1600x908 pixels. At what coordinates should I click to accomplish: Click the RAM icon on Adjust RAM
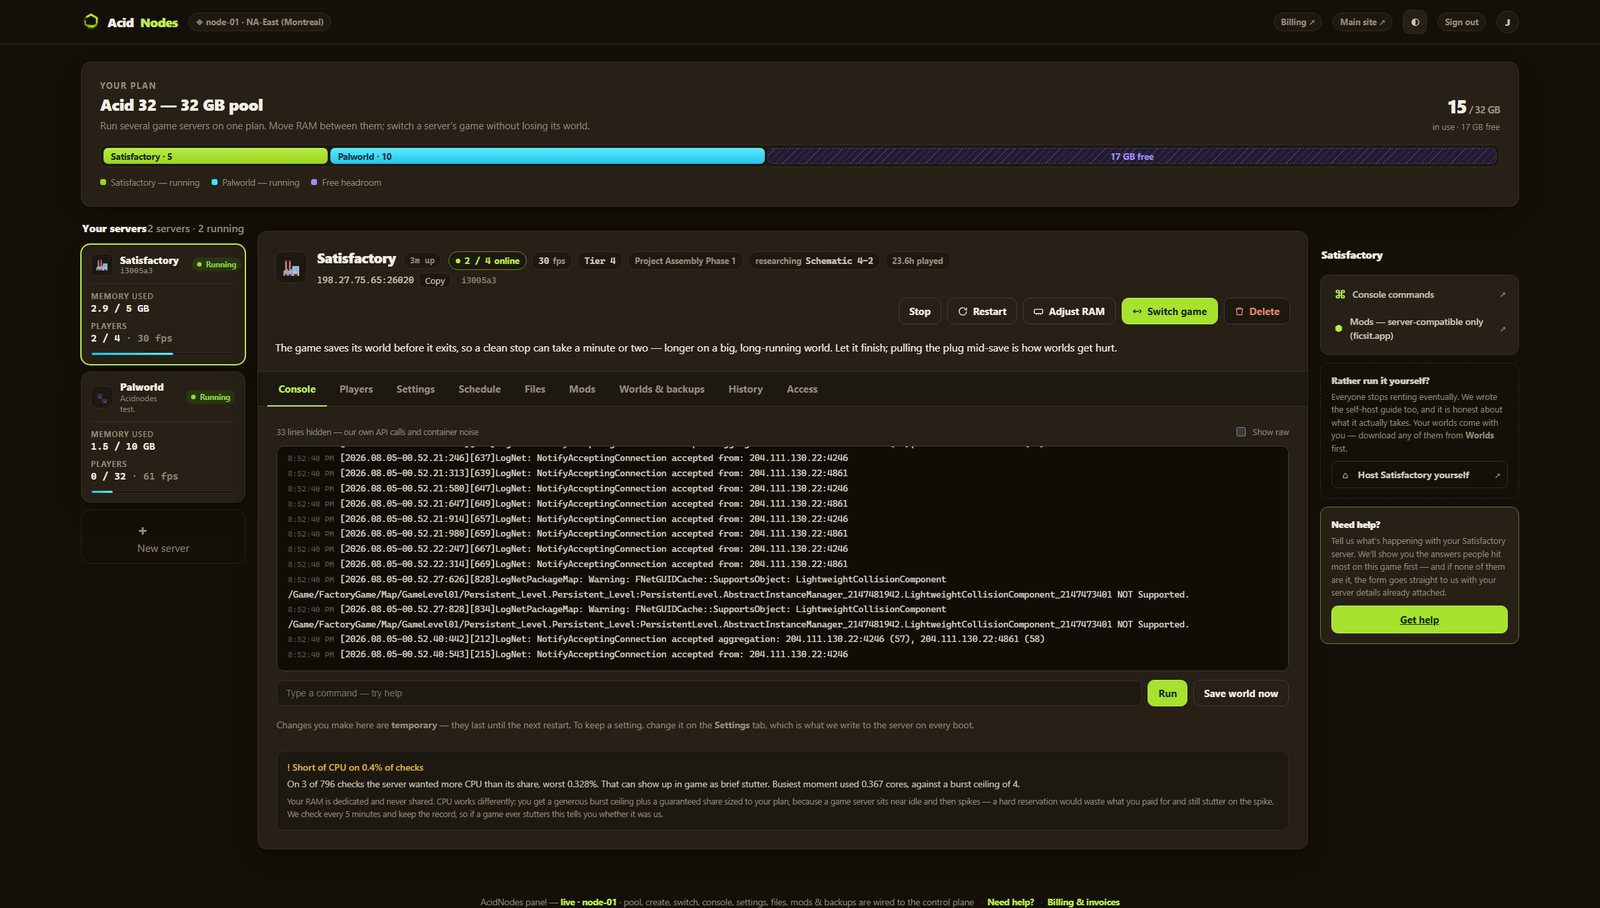[1038, 311]
